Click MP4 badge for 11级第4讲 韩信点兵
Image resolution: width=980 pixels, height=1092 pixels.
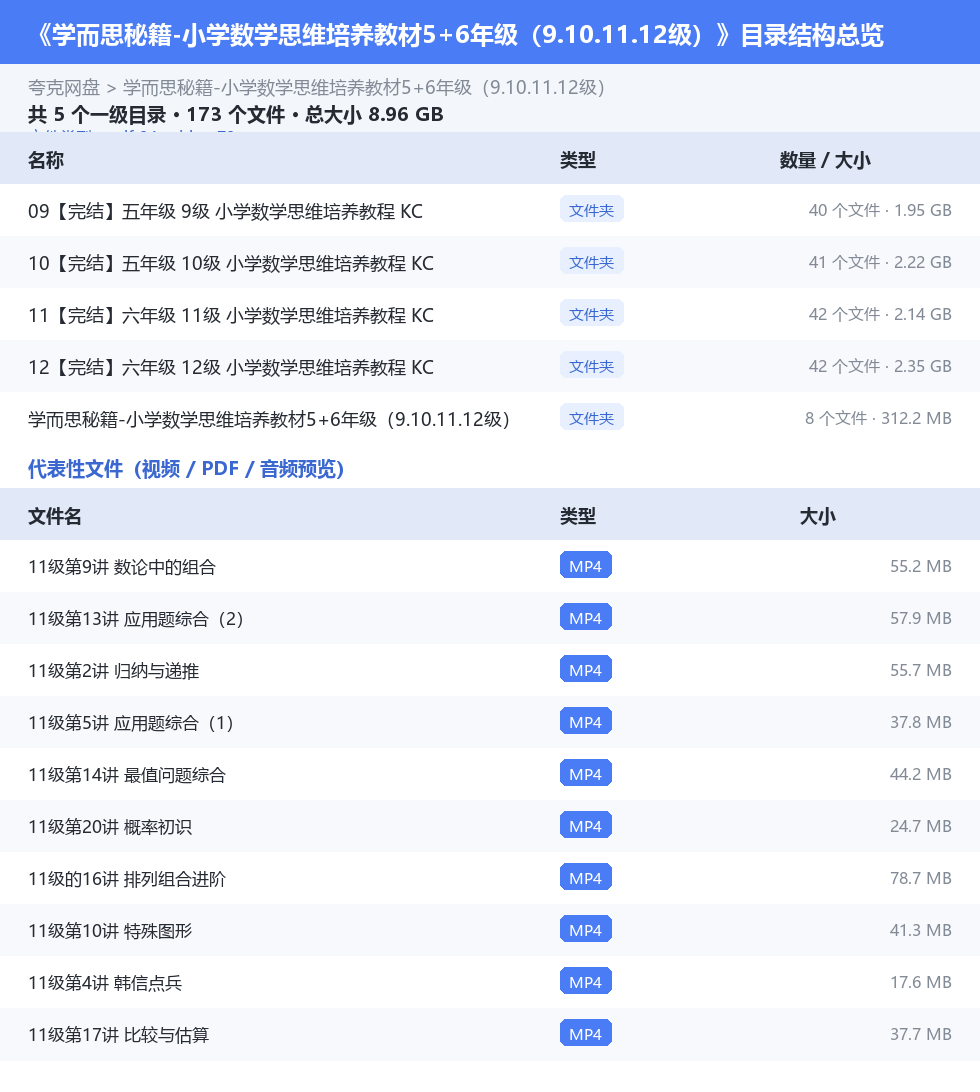tap(586, 982)
